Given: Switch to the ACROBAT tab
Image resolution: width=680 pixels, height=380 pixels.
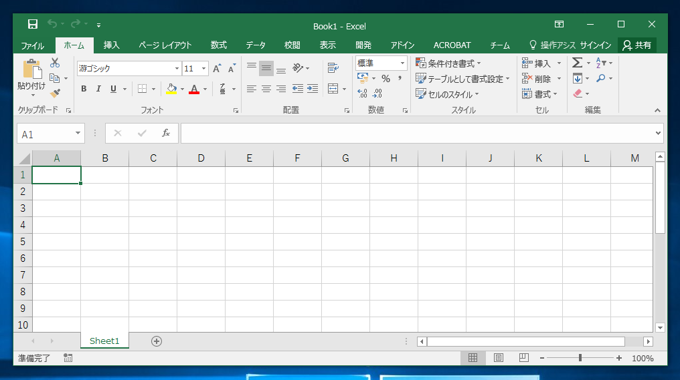Looking at the screenshot, I should click(x=452, y=45).
